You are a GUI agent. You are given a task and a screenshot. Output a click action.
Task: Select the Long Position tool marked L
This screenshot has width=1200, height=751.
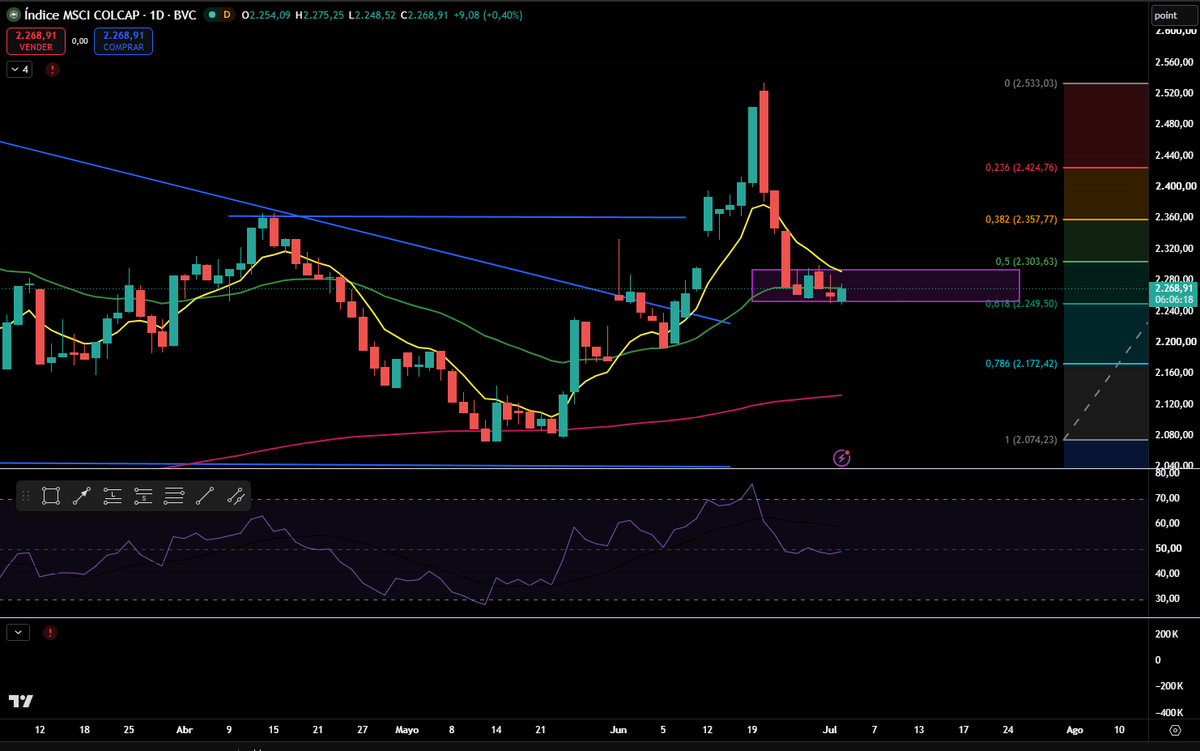coord(113,495)
